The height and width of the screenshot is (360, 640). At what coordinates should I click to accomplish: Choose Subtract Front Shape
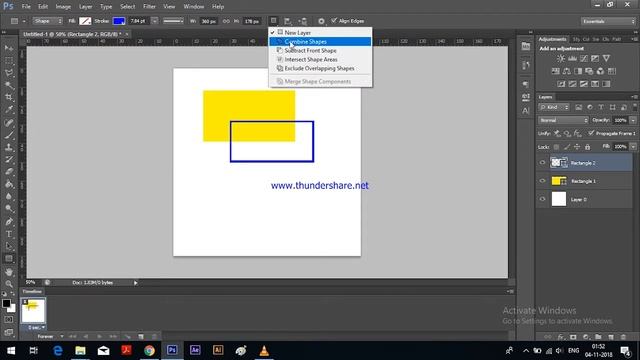(320, 51)
